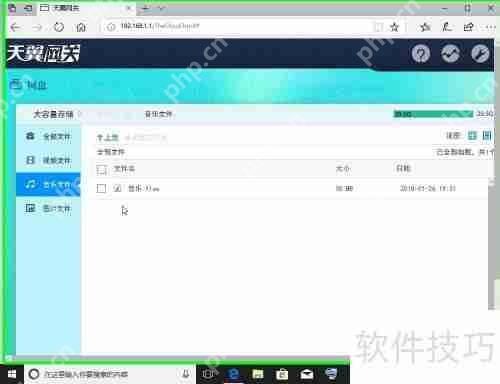Tick the checkbox for the music file row

pos(101,189)
